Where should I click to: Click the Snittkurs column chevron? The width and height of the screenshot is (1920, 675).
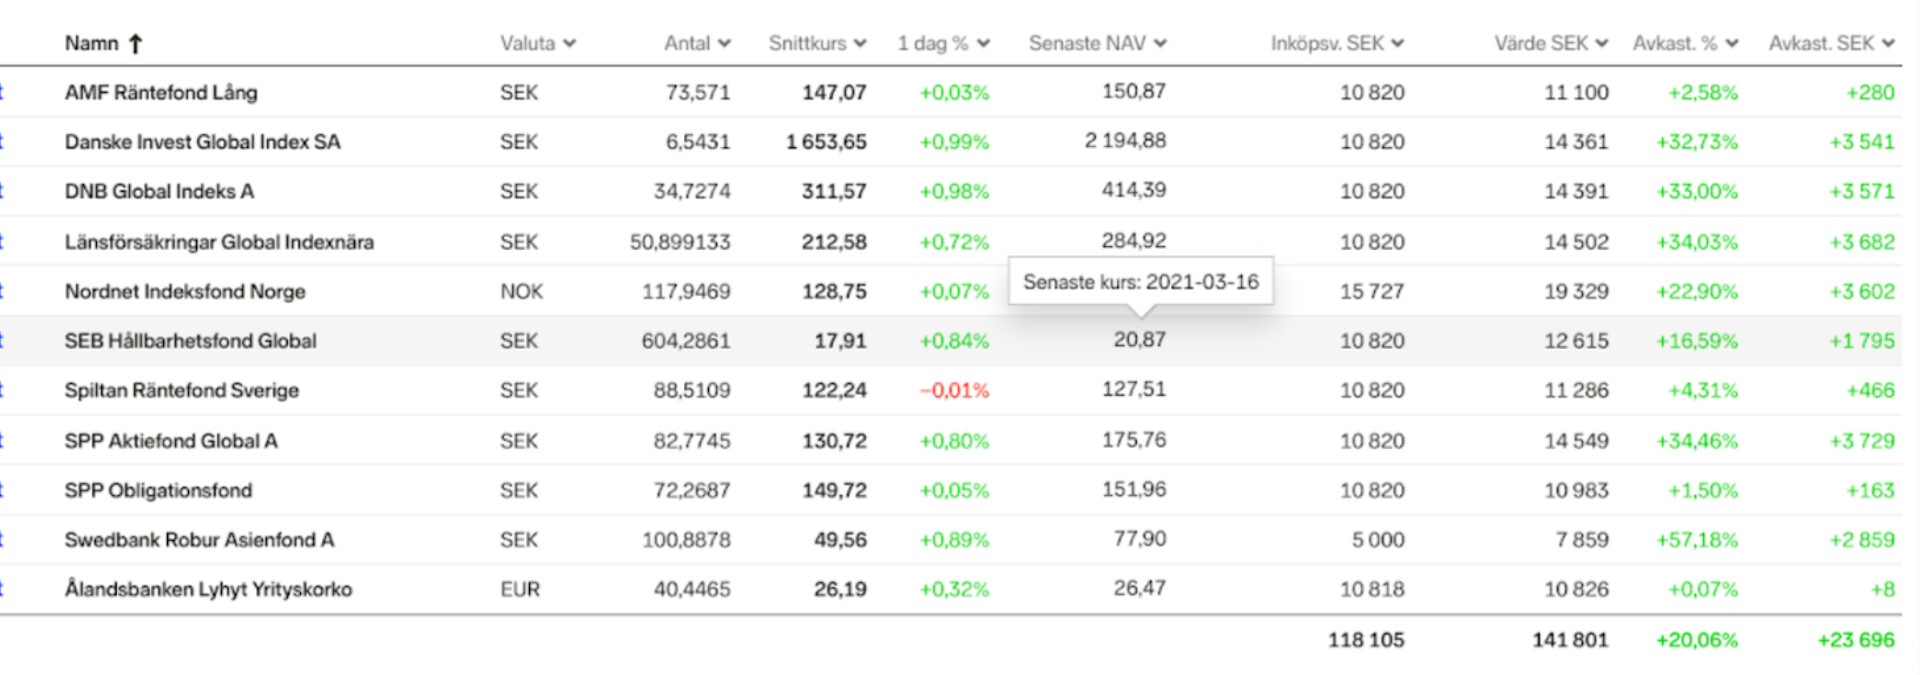click(x=860, y=43)
